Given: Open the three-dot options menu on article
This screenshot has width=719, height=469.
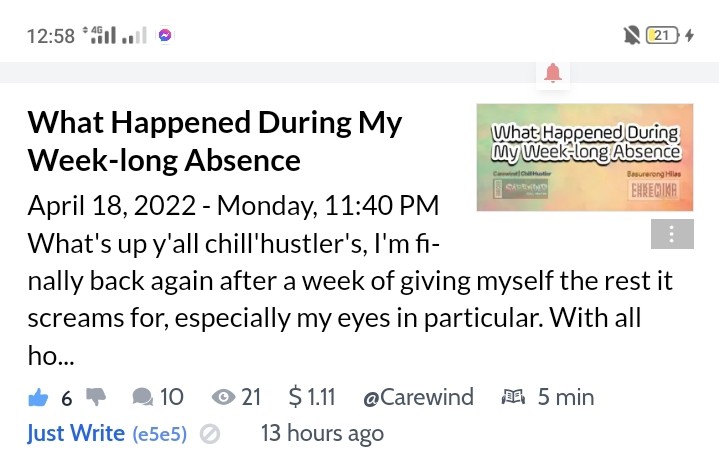Looking at the screenshot, I should click(x=672, y=234).
